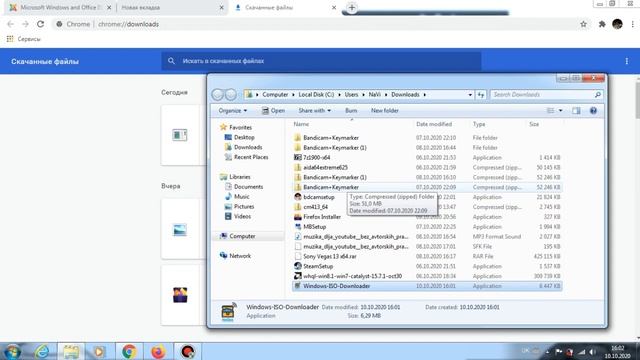The image size is (640, 360).
Task: Sort by Date modified column
Action: tap(434, 124)
